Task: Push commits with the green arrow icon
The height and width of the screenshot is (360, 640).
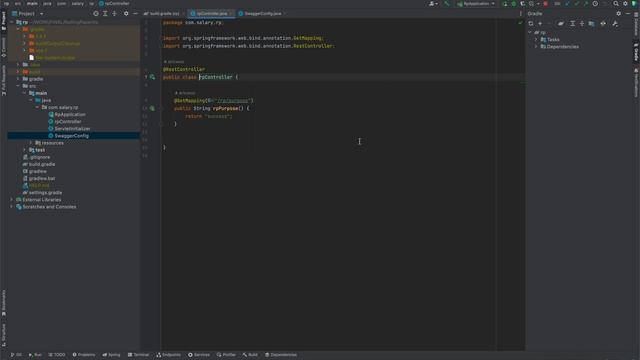Action: coord(586,4)
